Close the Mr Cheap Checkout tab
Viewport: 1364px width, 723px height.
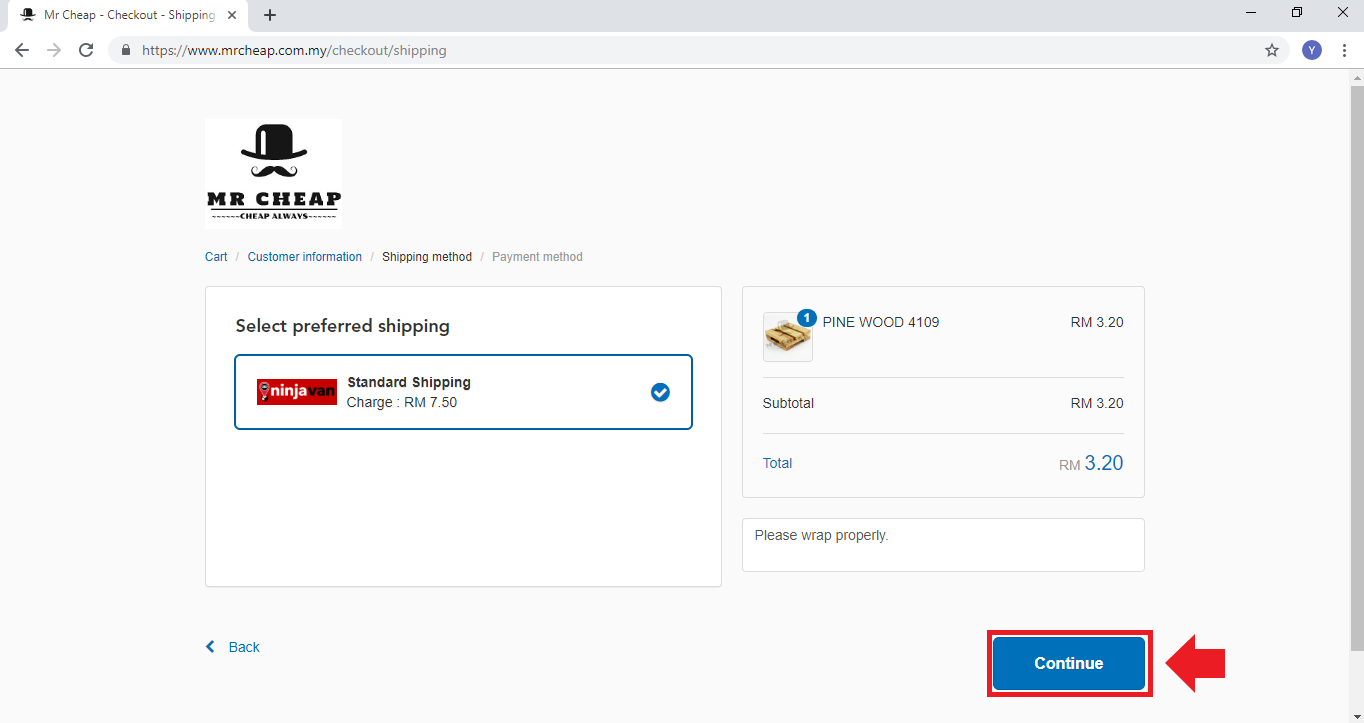point(231,15)
